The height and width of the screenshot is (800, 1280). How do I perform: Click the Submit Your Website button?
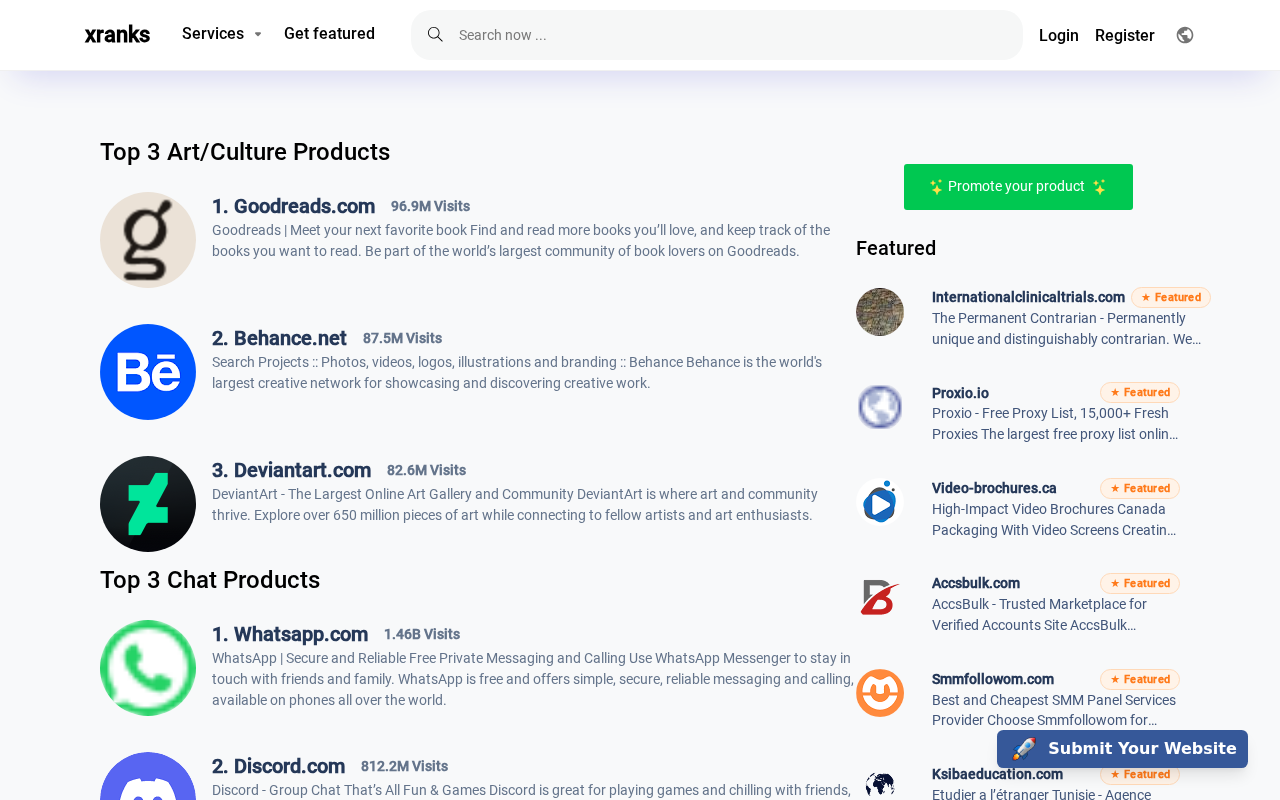pos(1122,749)
